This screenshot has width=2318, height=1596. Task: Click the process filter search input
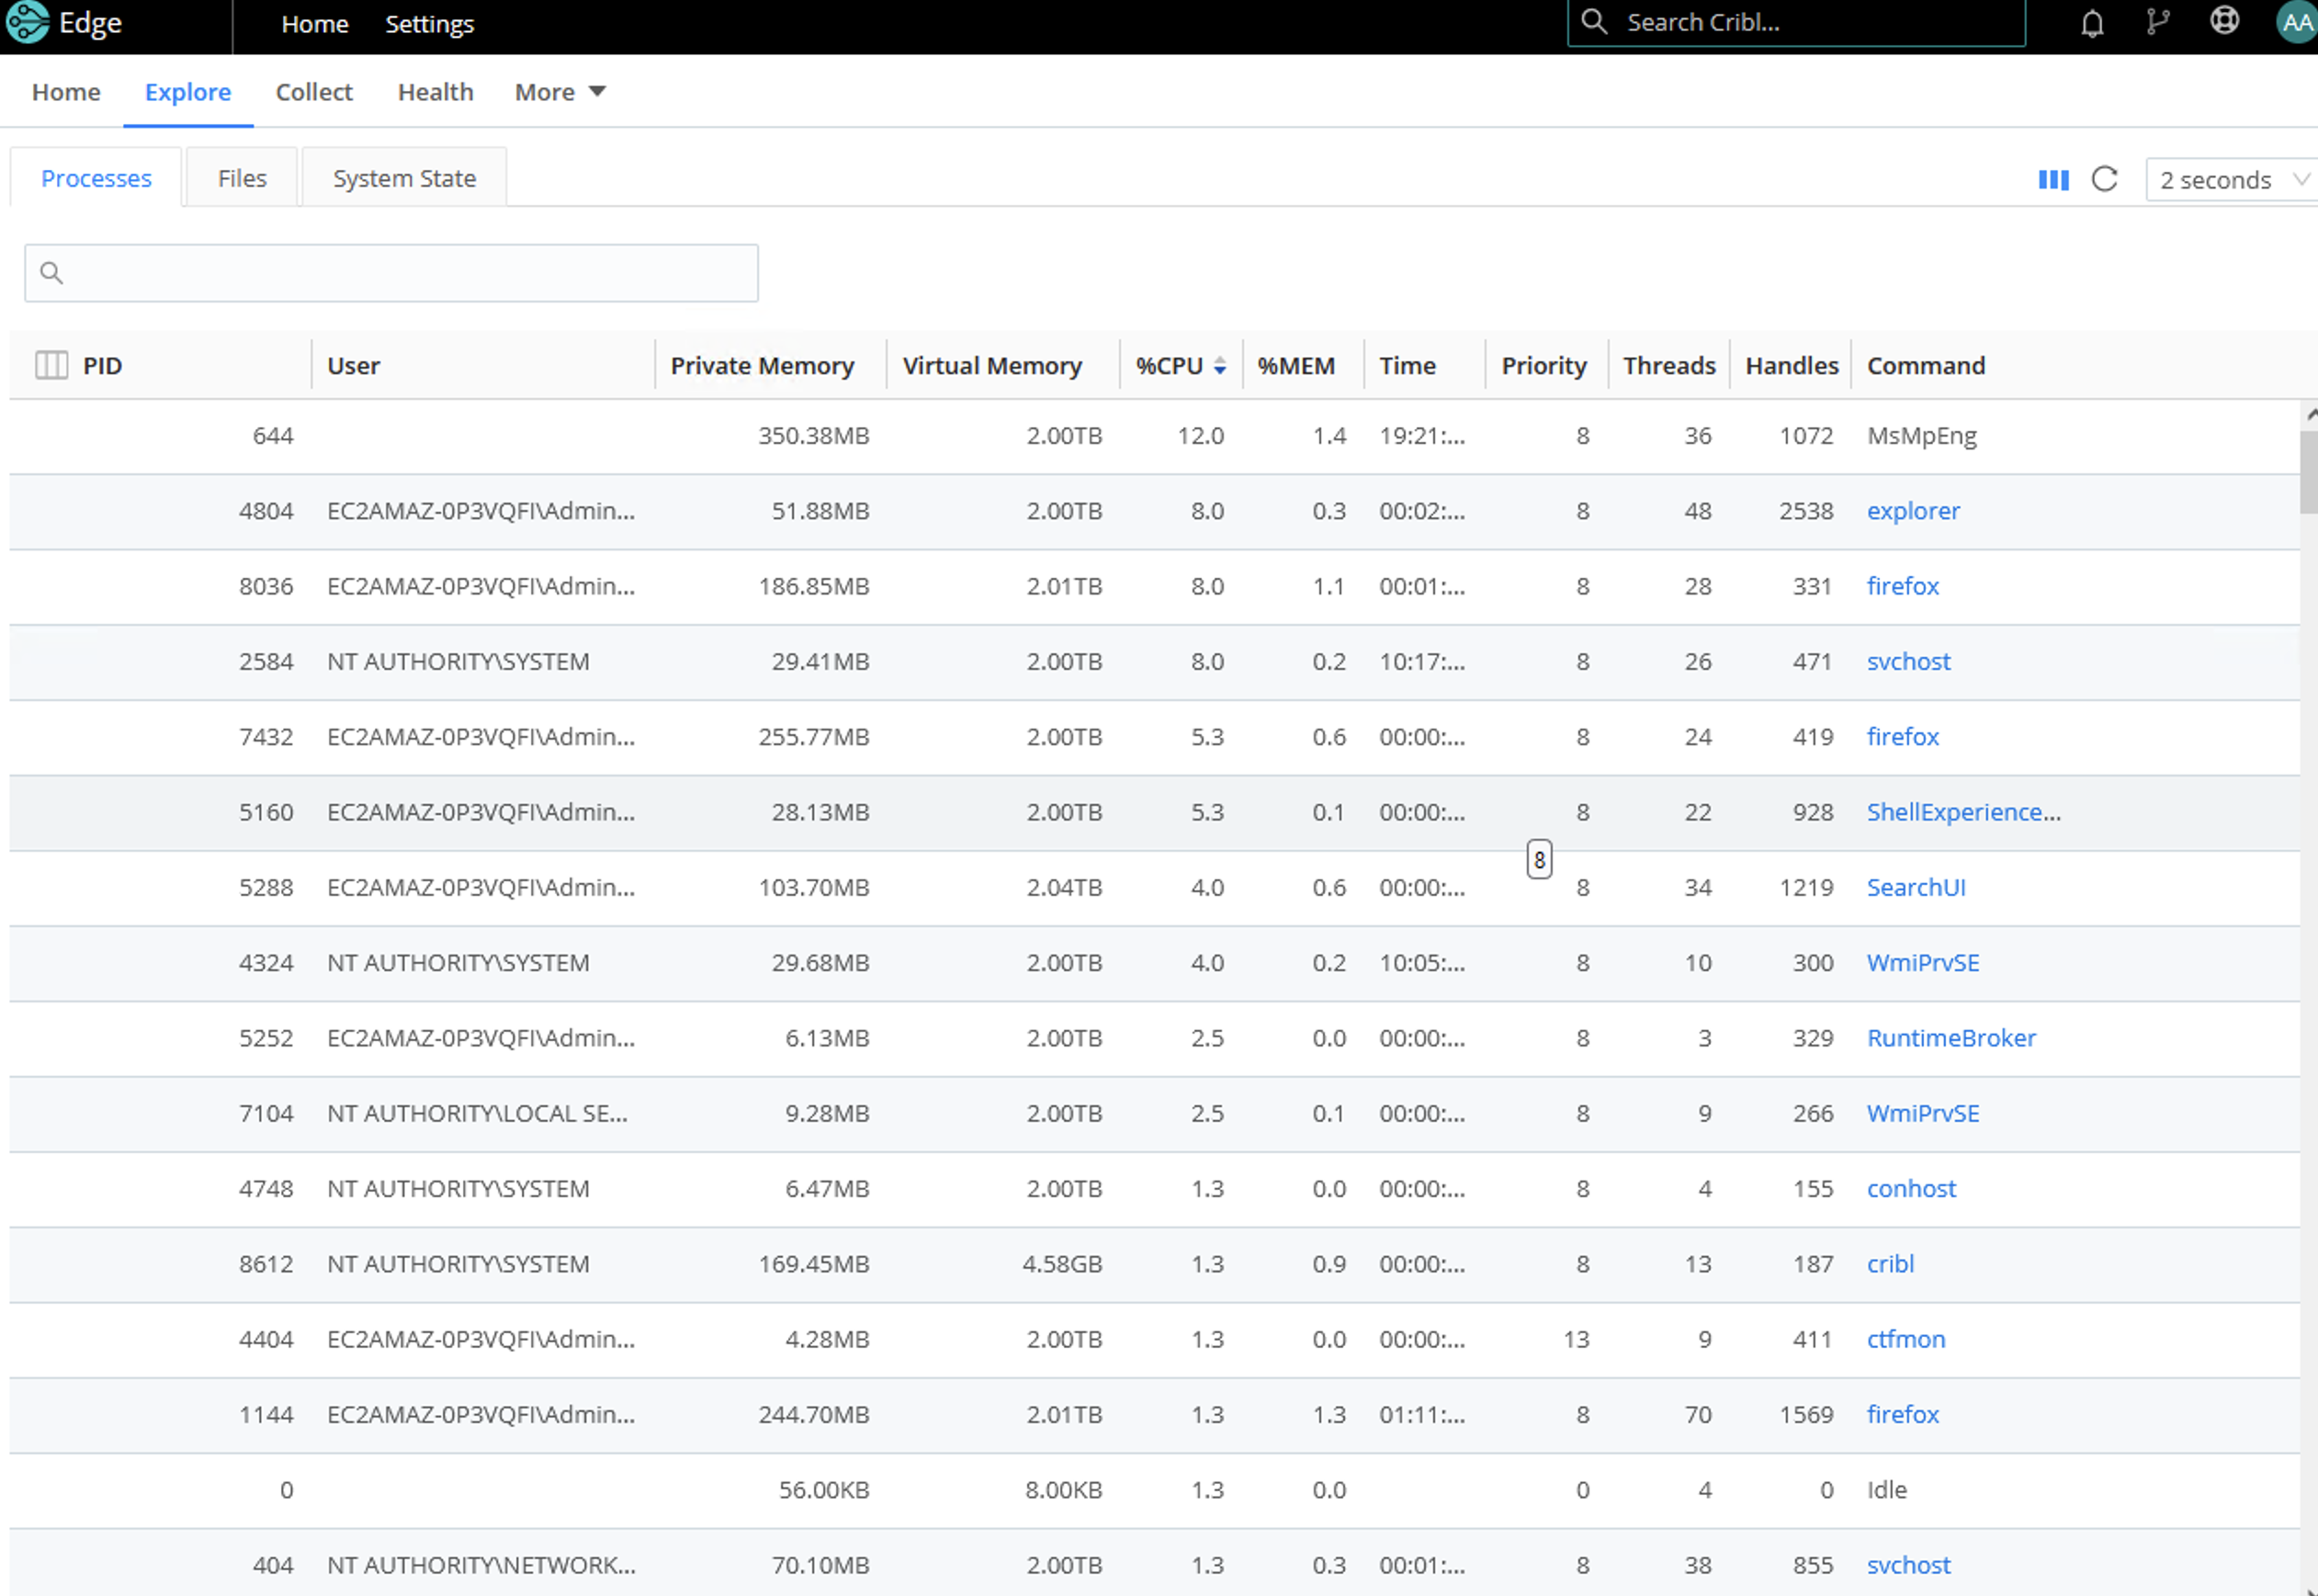click(x=390, y=271)
